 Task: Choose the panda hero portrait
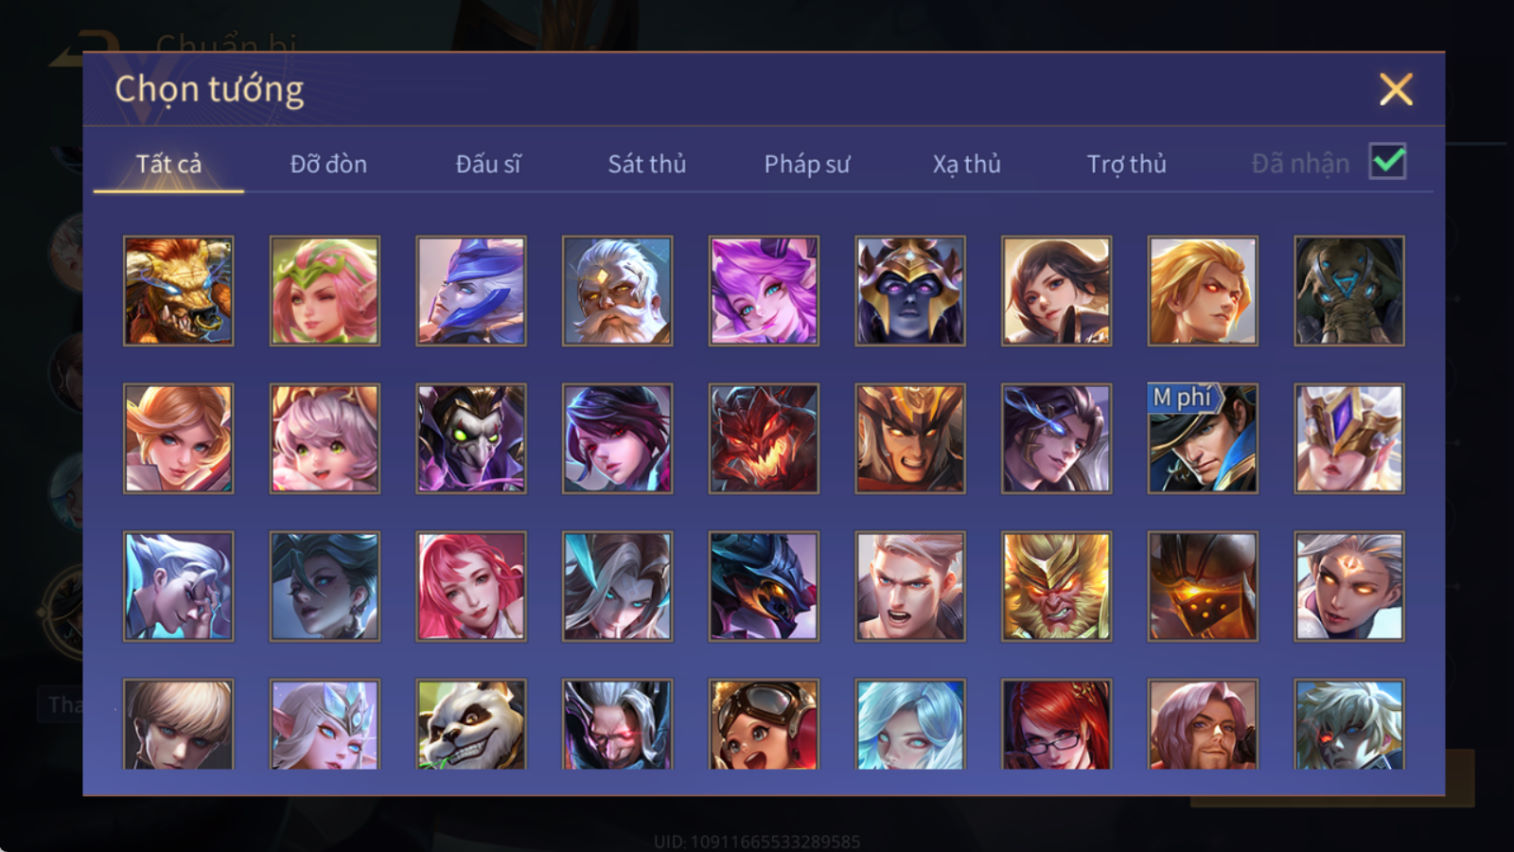point(471,725)
